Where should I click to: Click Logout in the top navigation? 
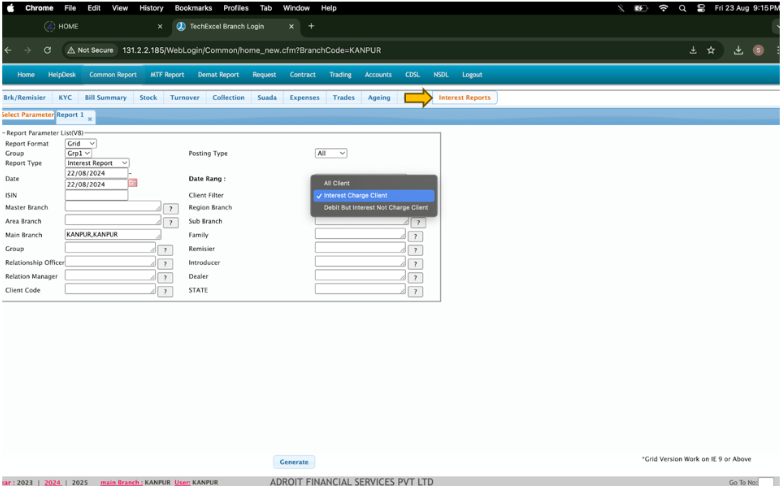point(471,74)
